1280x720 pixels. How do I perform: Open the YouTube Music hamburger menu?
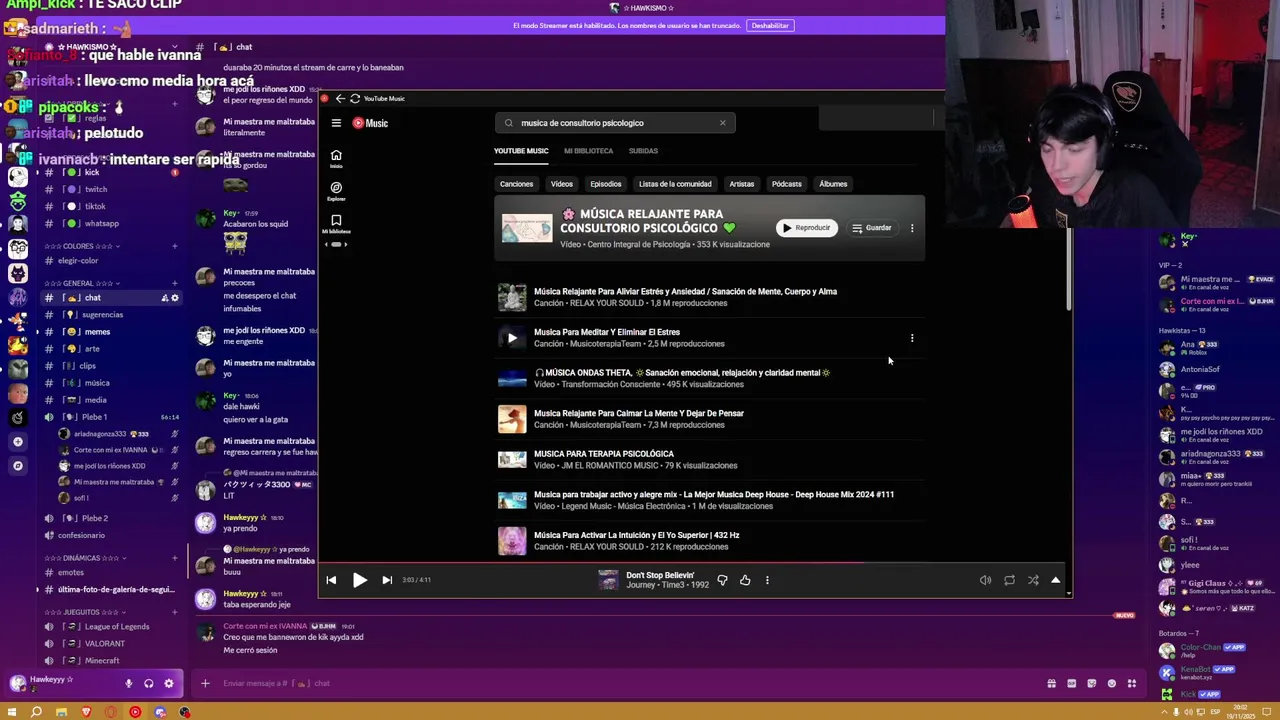tap(336, 123)
